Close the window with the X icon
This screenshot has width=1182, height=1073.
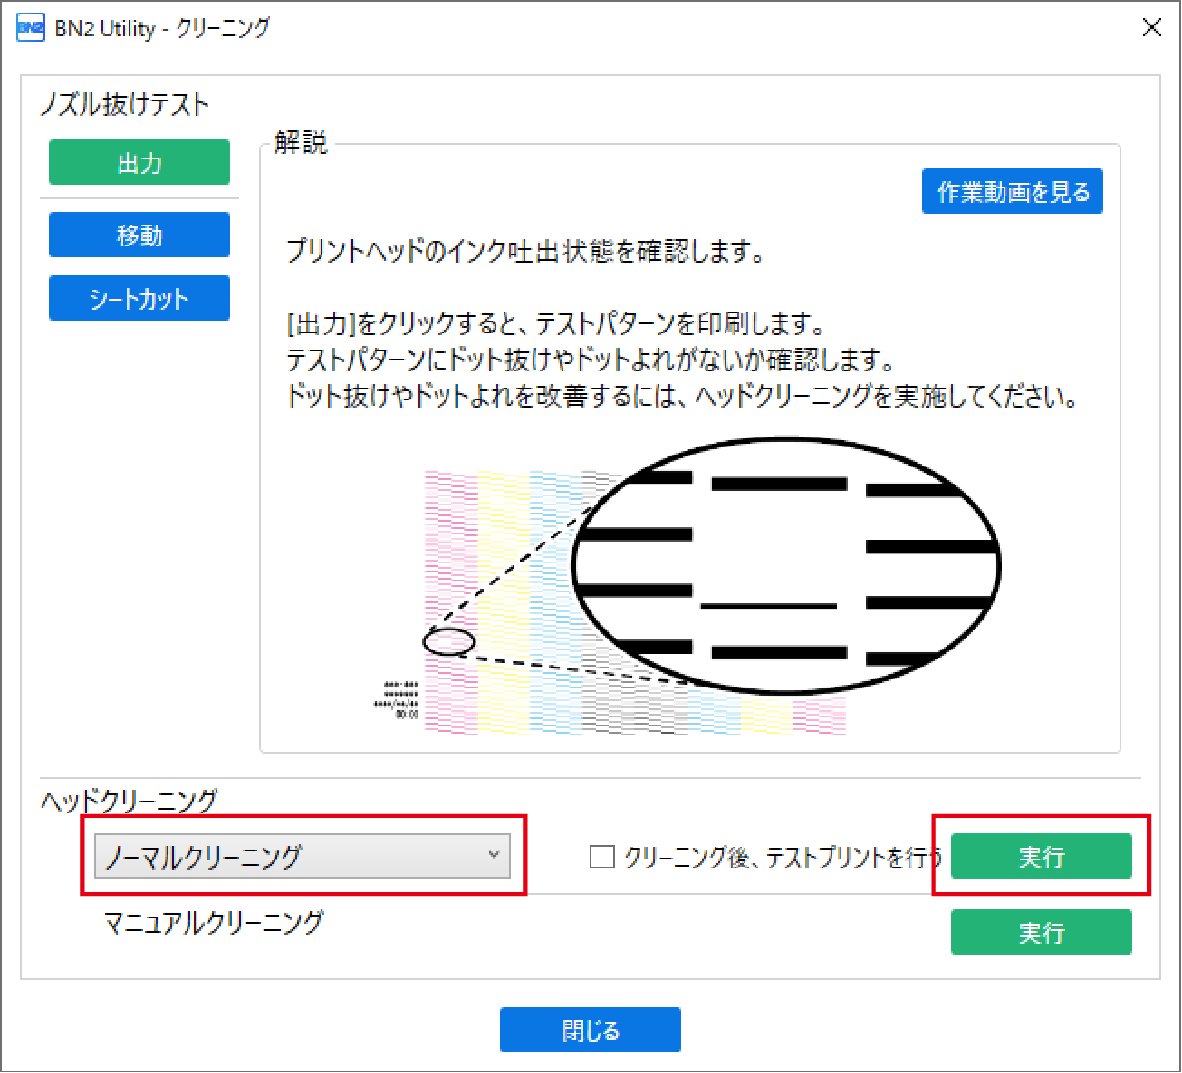point(1151,28)
